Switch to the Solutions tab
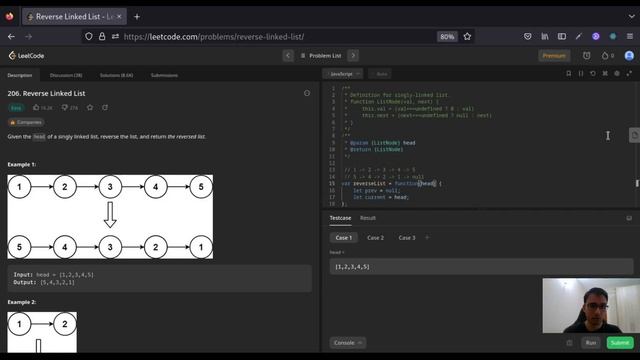 click(x=116, y=75)
